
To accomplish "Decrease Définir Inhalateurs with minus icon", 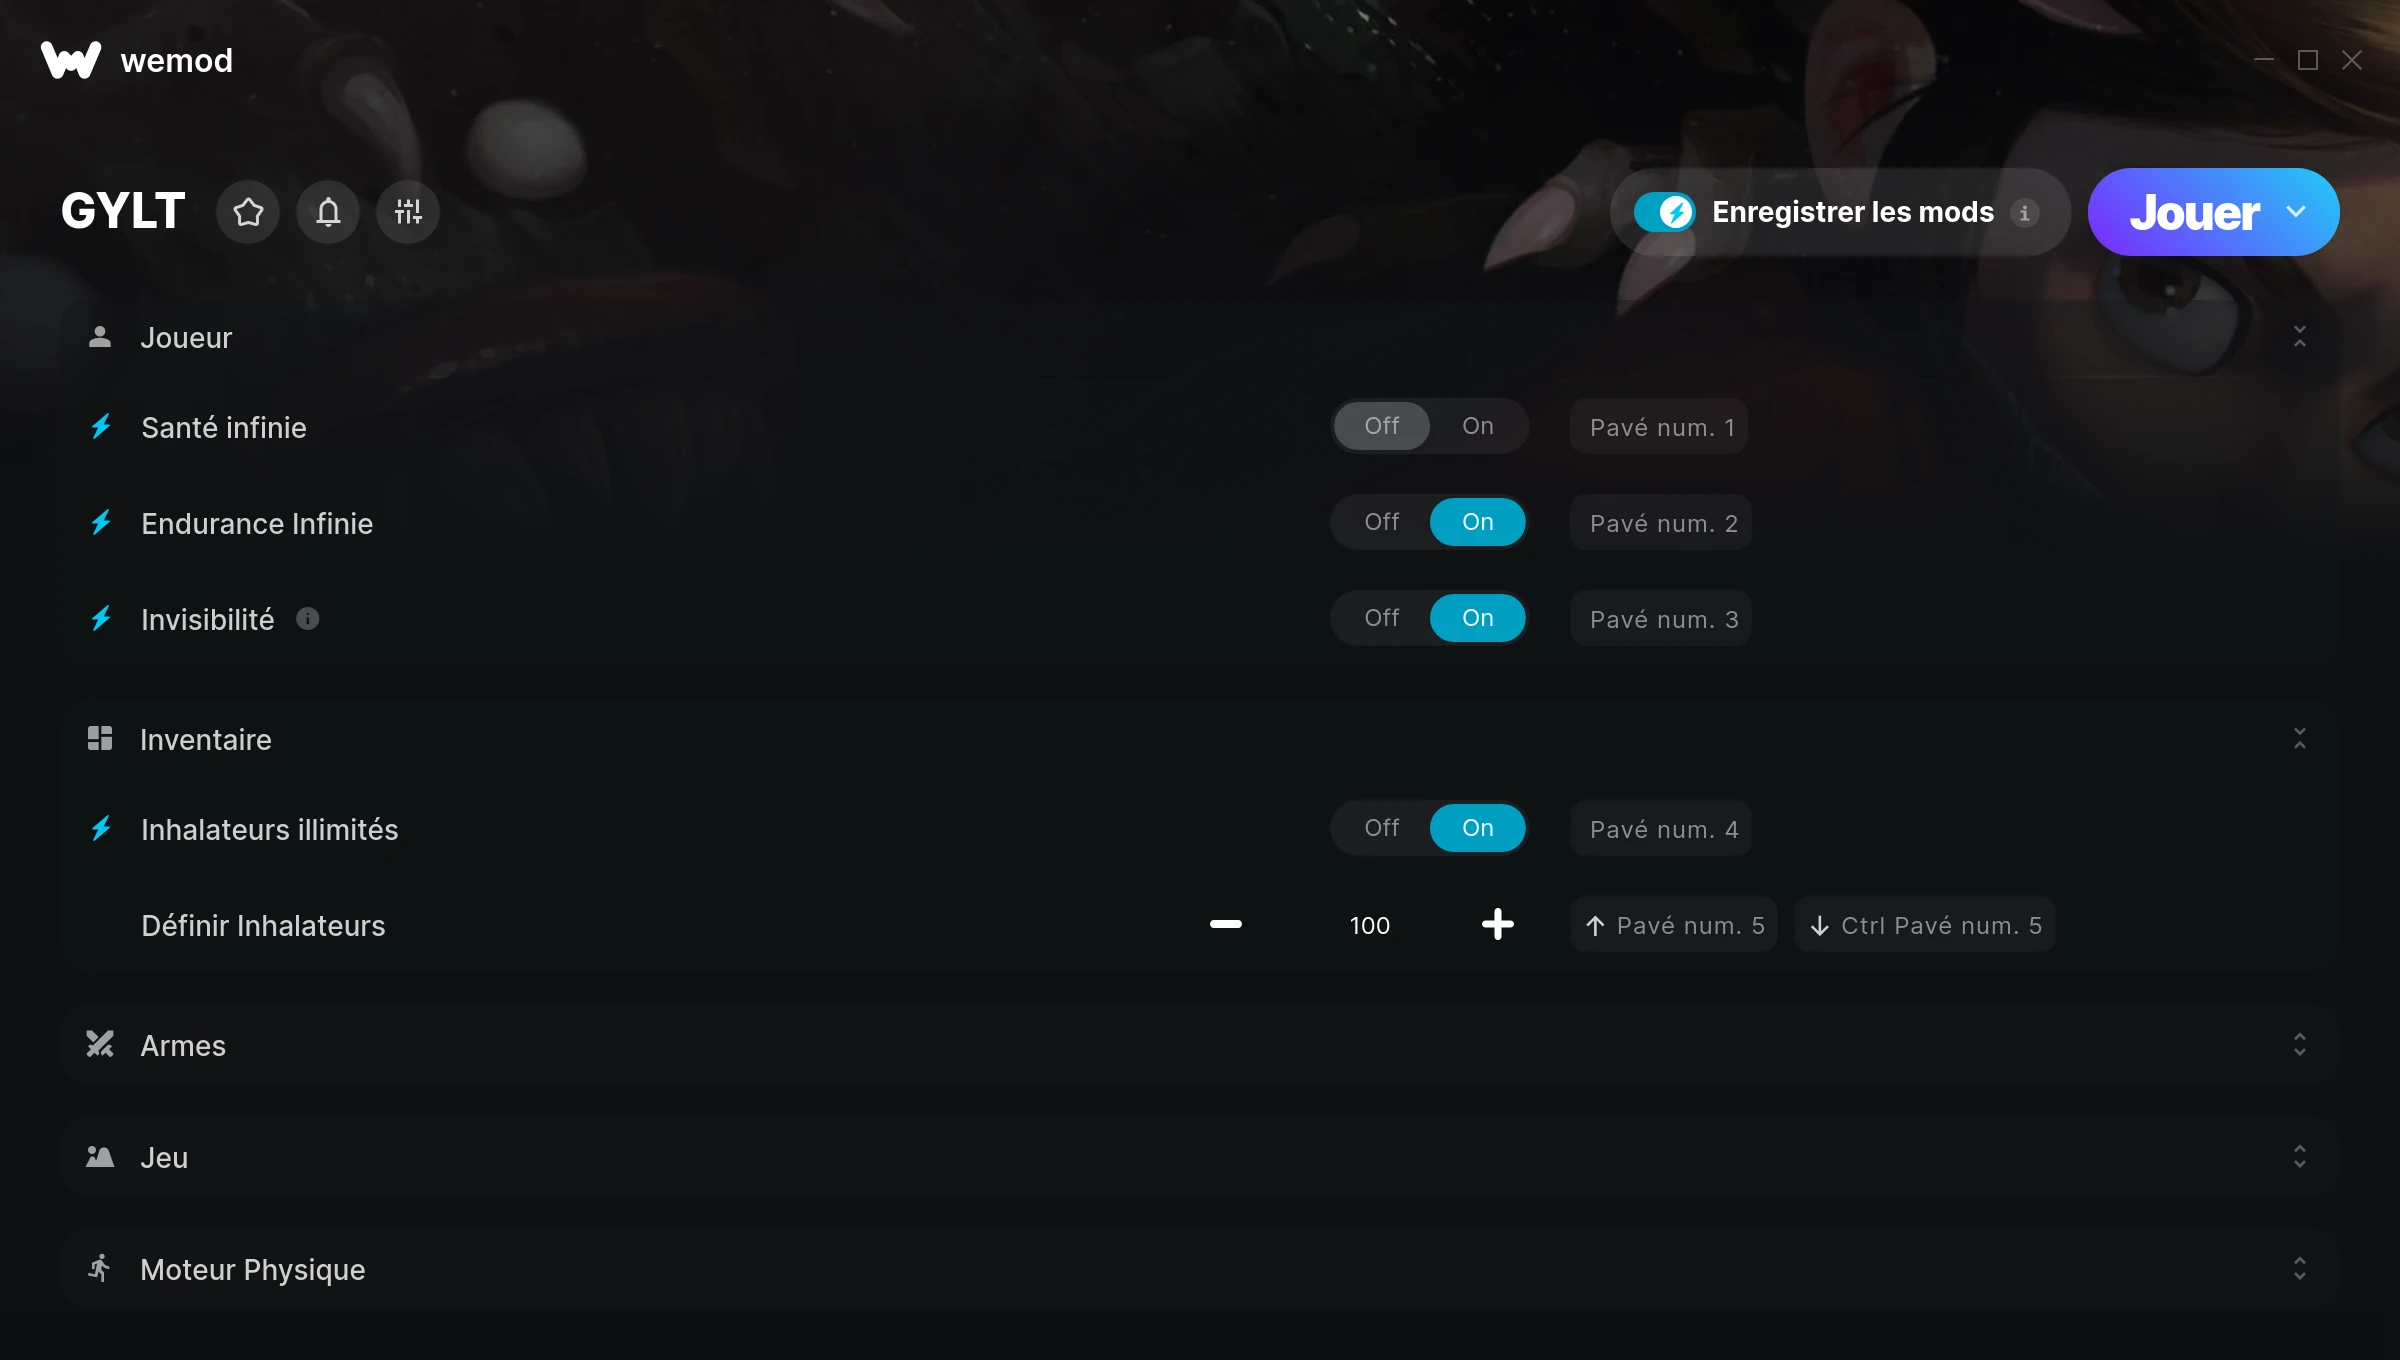I will (1226, 925).
